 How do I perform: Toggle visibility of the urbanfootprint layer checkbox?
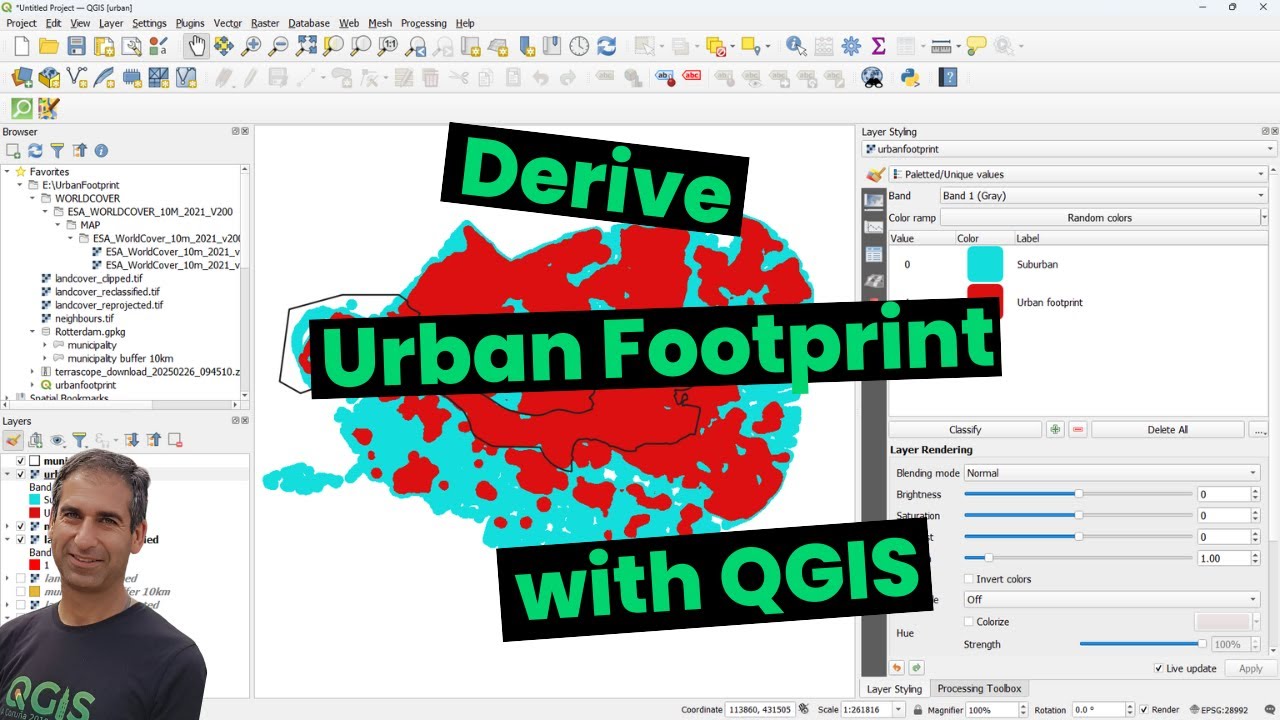coord(19,474)
